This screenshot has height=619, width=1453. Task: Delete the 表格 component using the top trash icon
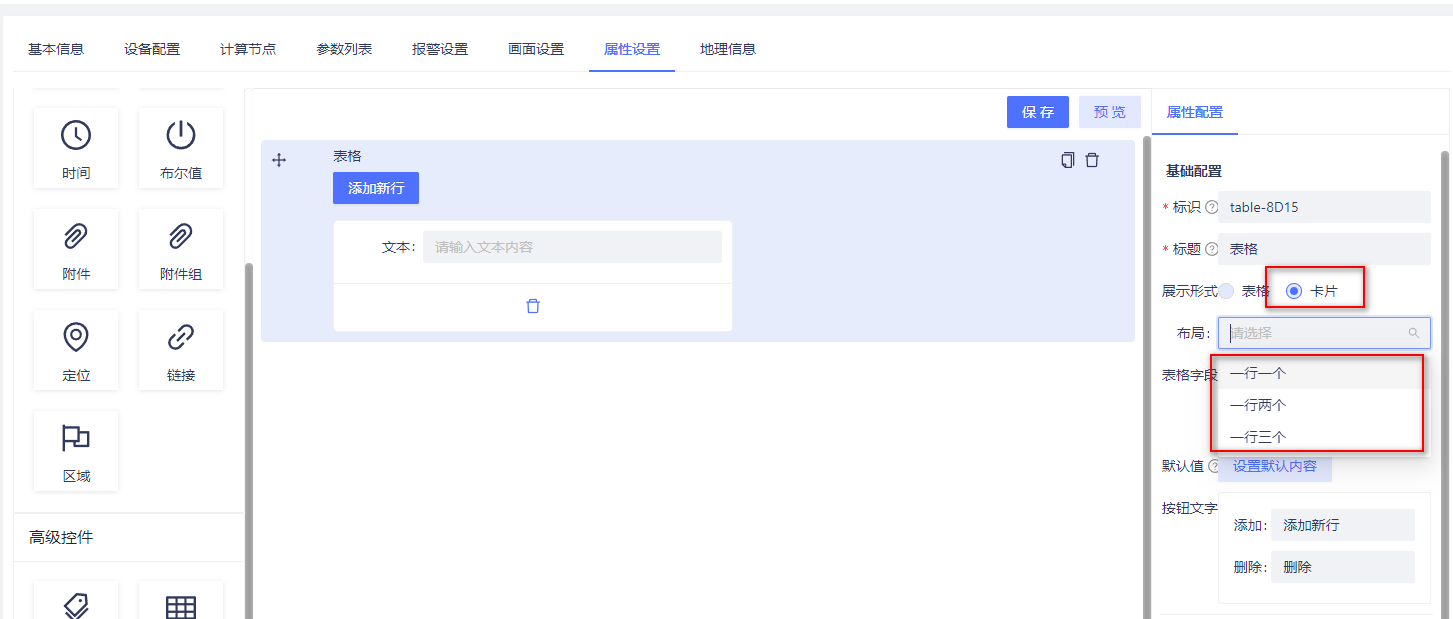tap(1092, 160)
